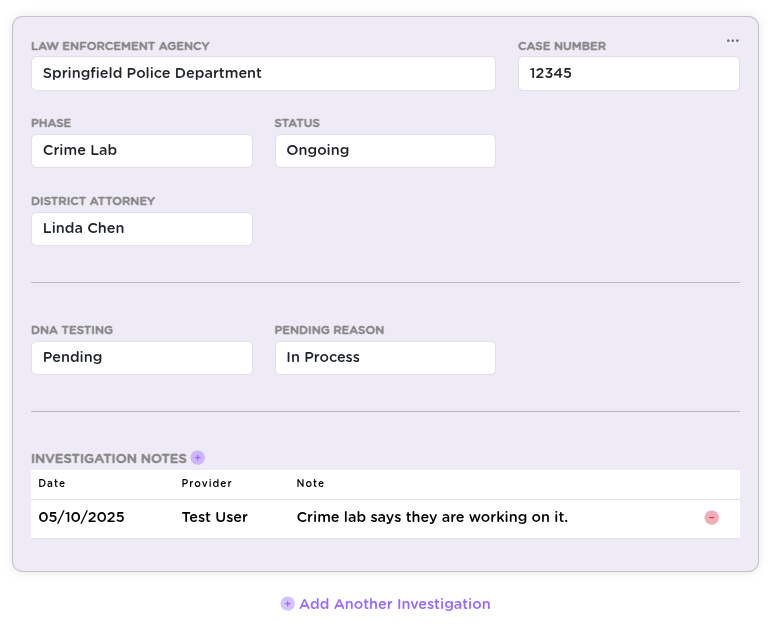Click the note text about crime lab
772x626 pixels.
(x=432, y=517)
